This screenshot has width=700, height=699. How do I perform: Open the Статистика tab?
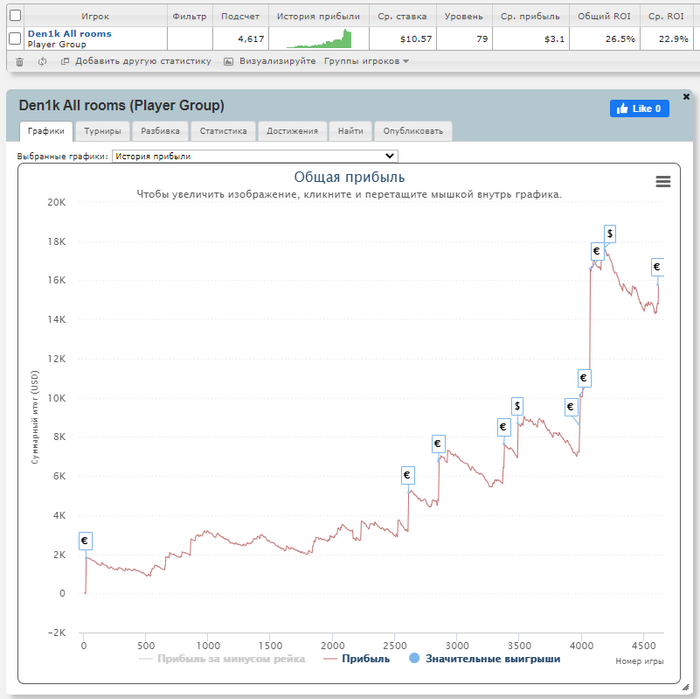(223, 131)
